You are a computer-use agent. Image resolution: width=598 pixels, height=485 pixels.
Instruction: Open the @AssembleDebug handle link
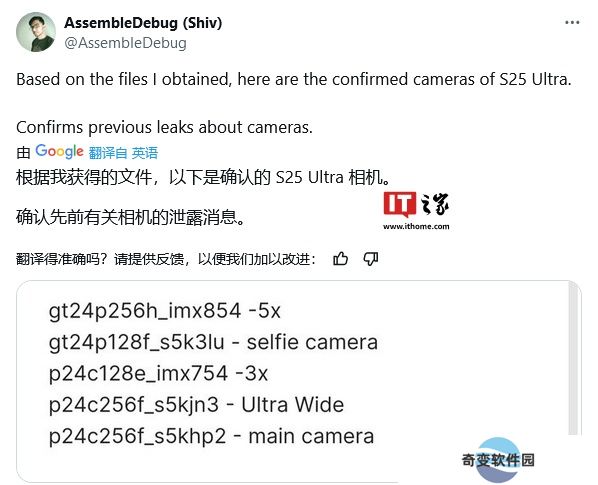pos(125,43)
